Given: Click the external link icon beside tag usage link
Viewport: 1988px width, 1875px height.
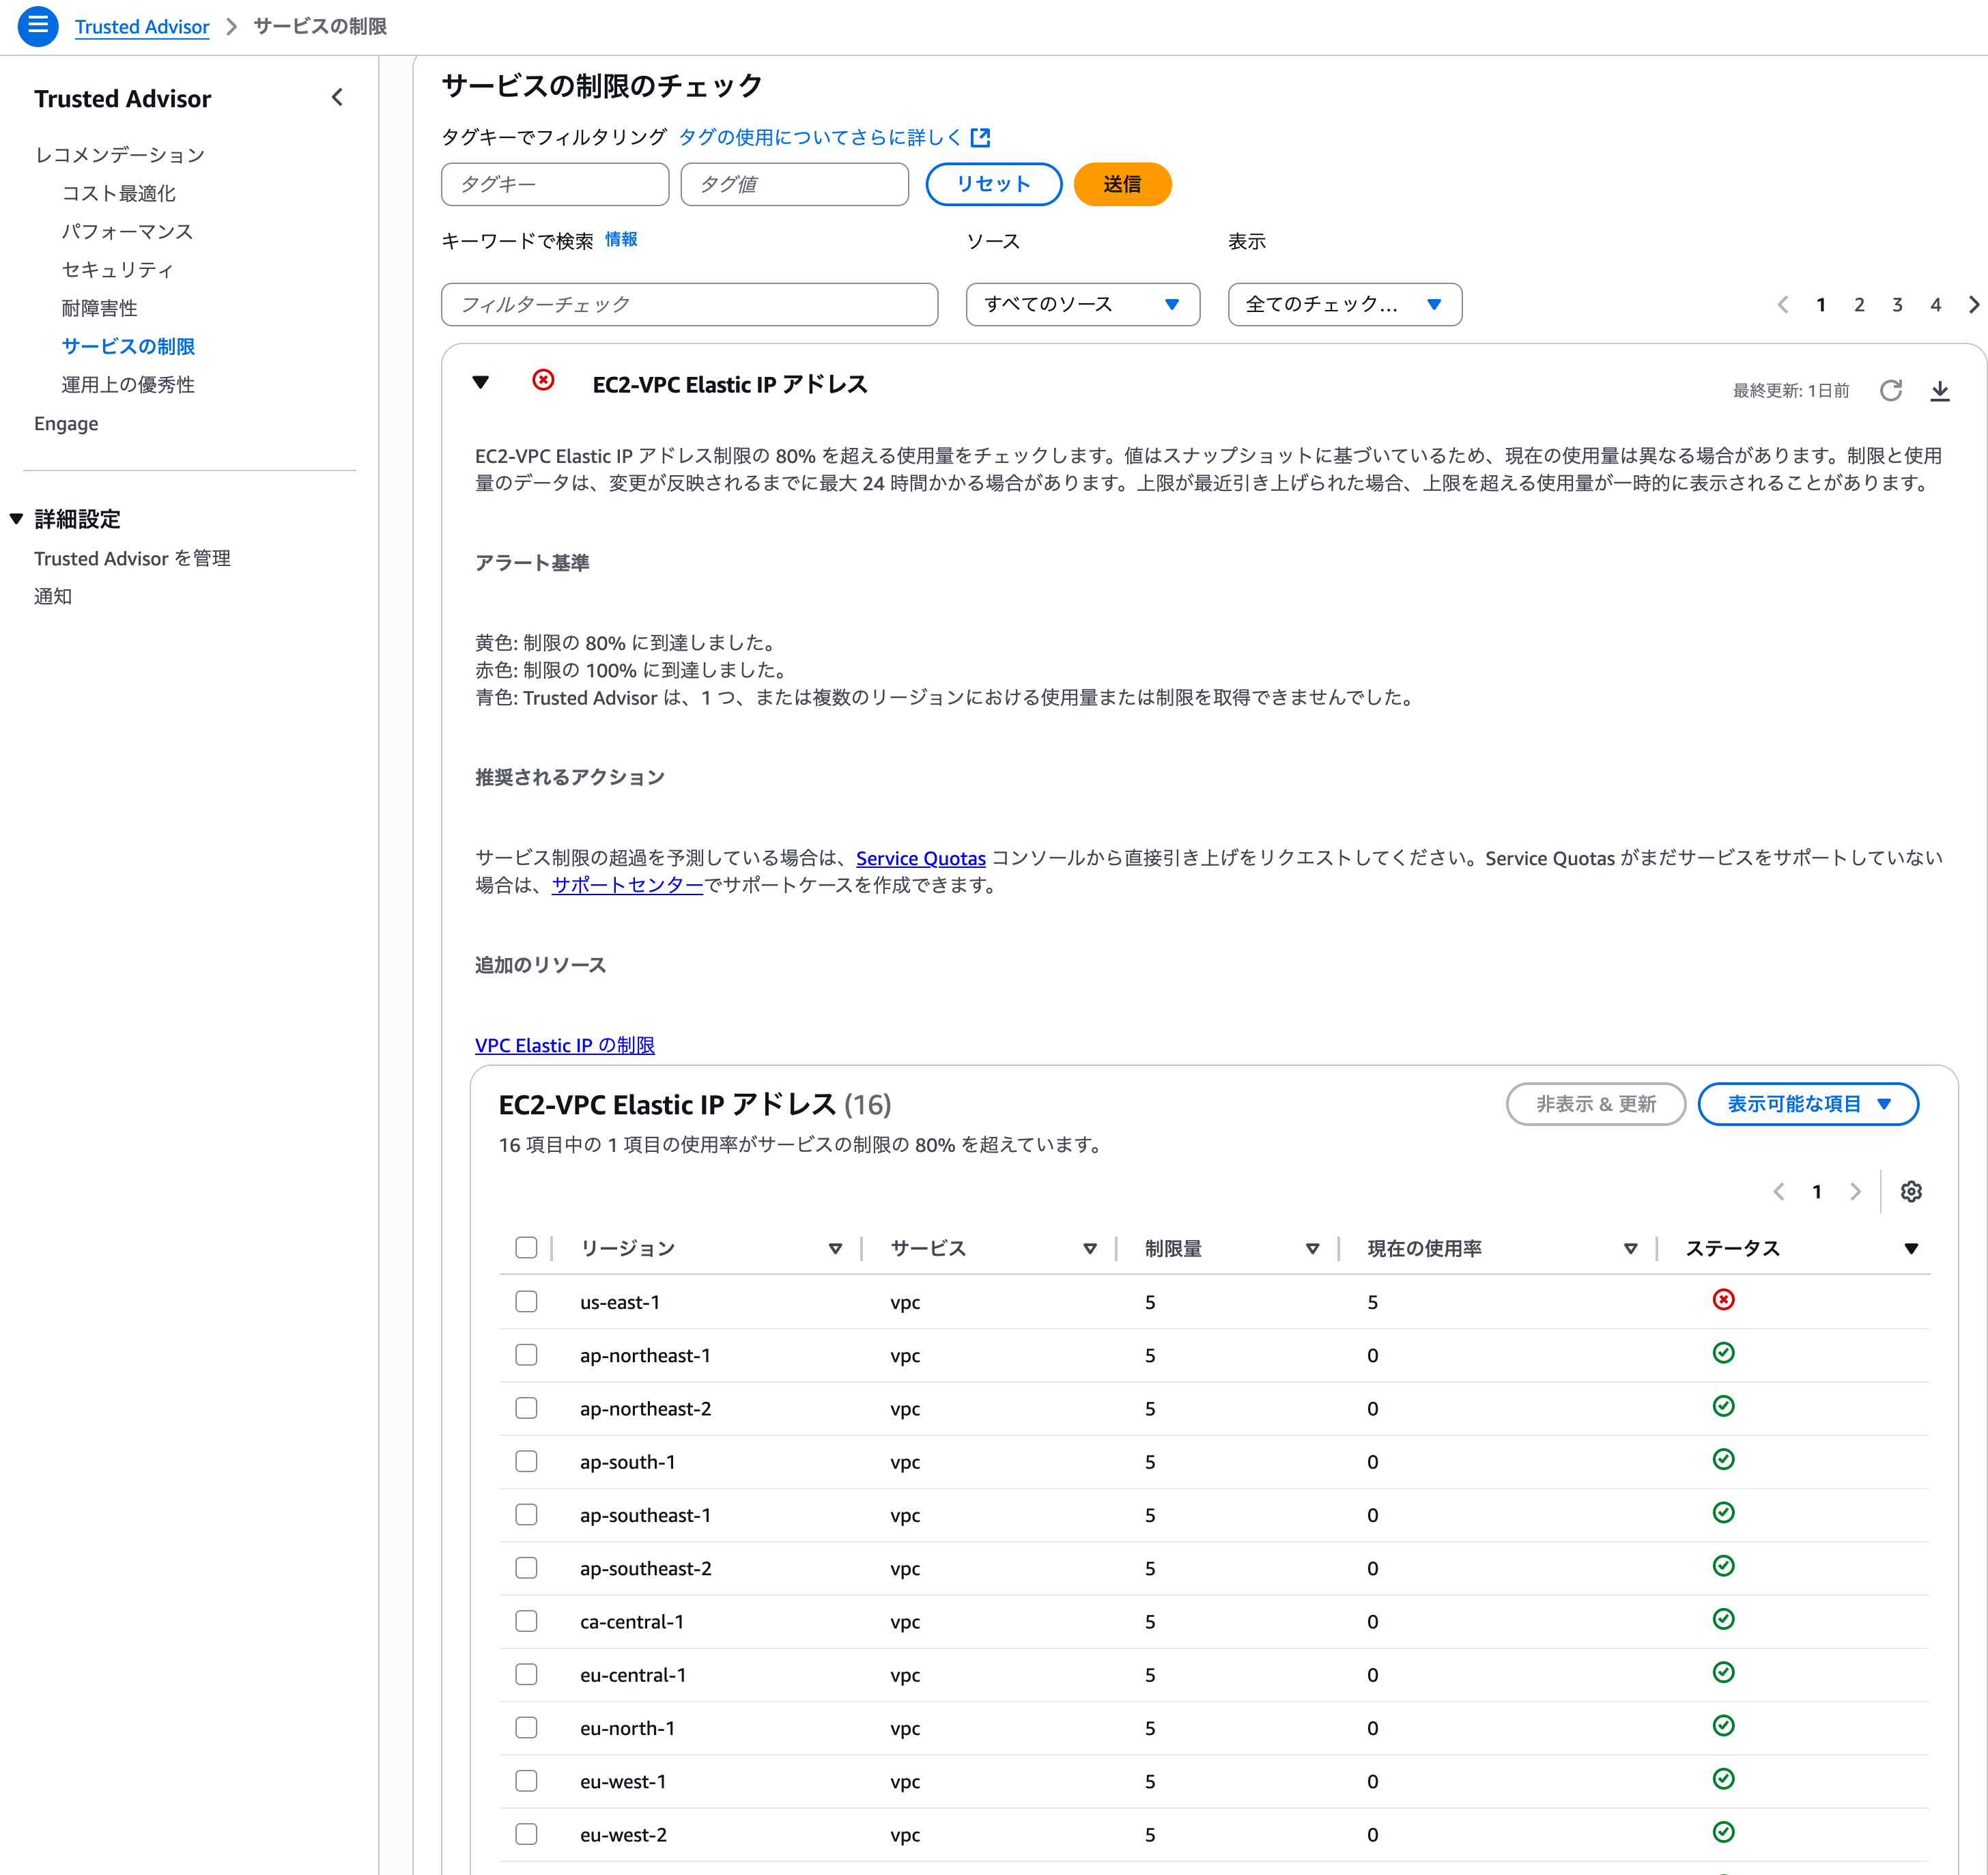Looking at the screenshot, I should pyautogui.click(x=981, y=137).
